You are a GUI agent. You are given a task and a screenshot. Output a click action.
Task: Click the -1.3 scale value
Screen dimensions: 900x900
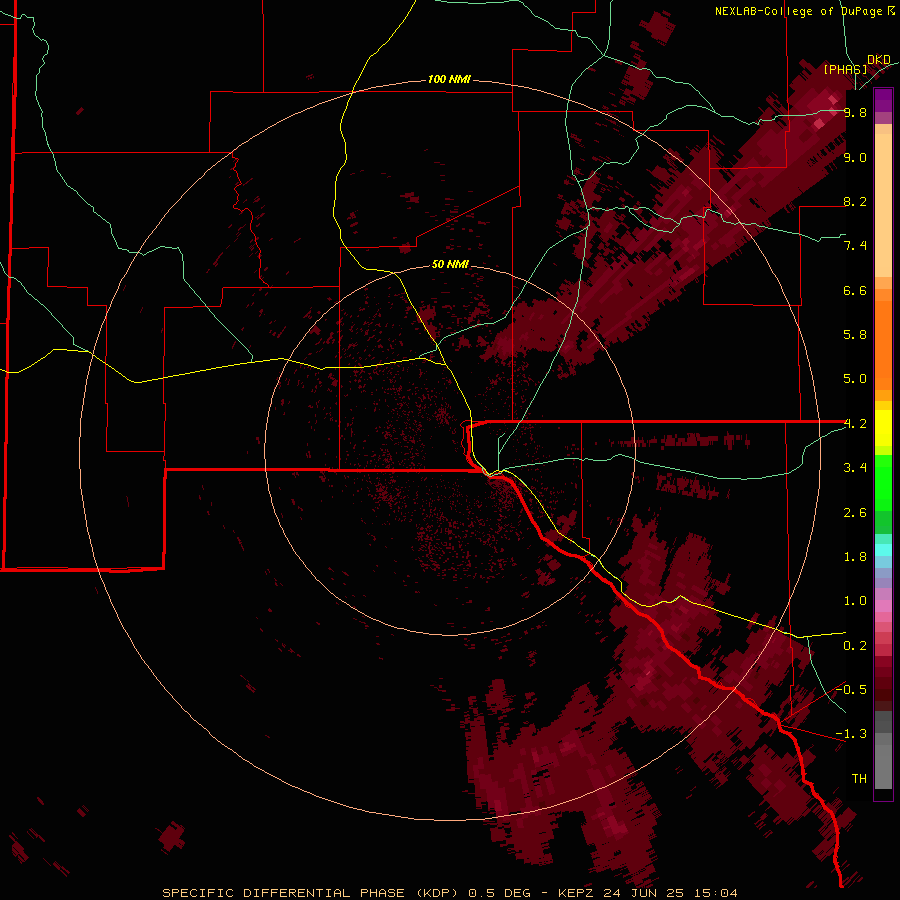(x=852, y=734)
